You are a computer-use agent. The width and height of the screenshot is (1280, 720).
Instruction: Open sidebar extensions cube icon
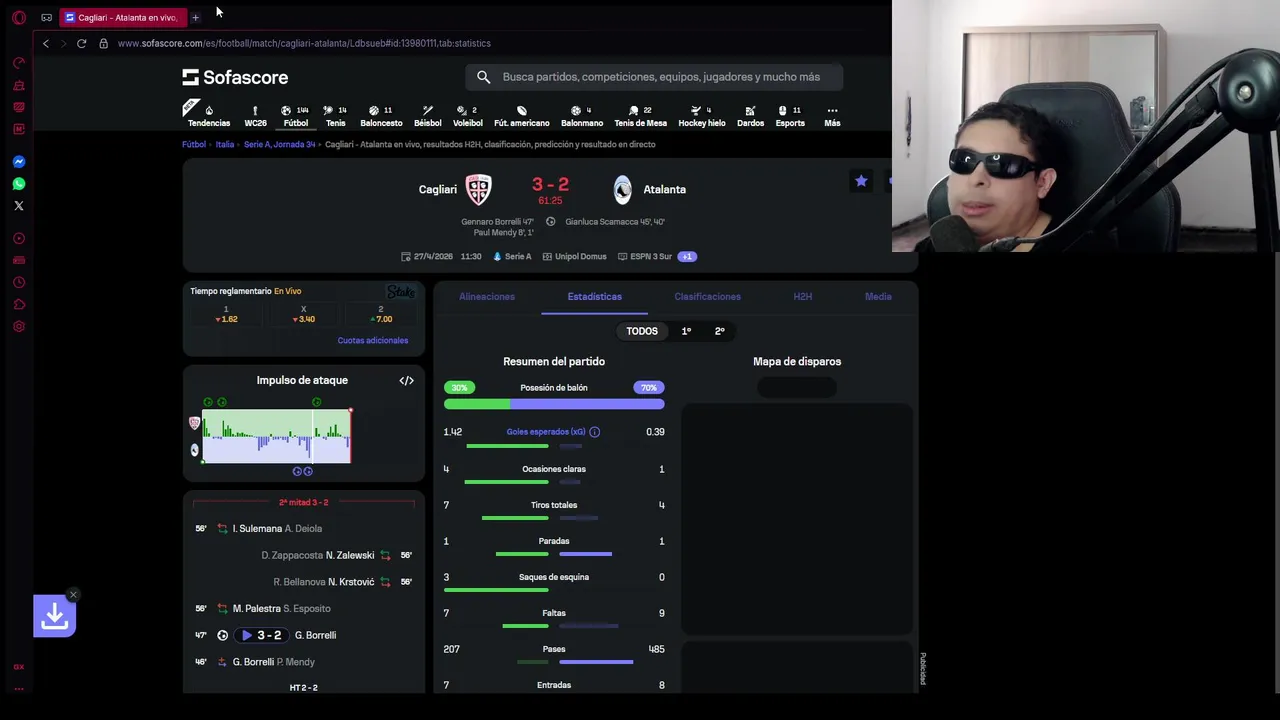tap(18, 304)
